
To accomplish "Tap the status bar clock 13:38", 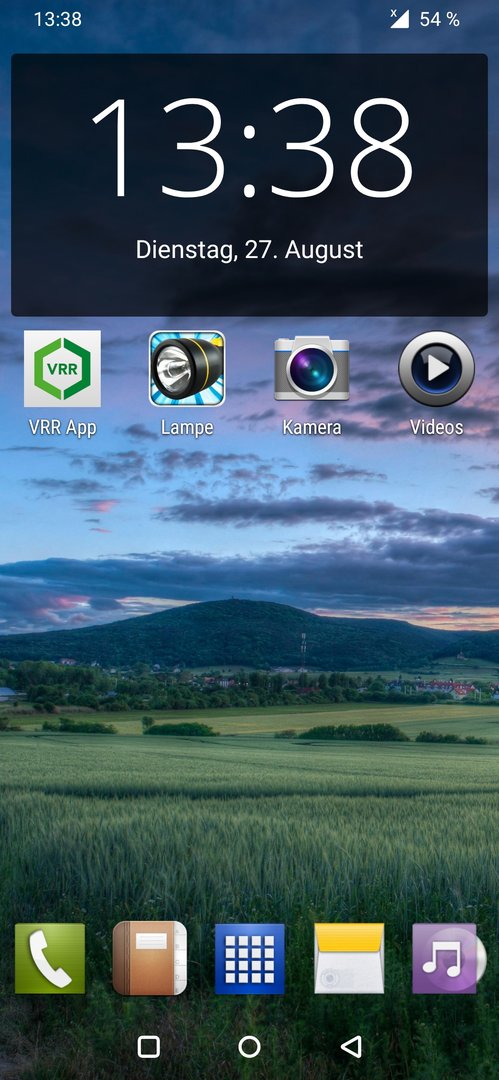I will (x=58, y=19).
